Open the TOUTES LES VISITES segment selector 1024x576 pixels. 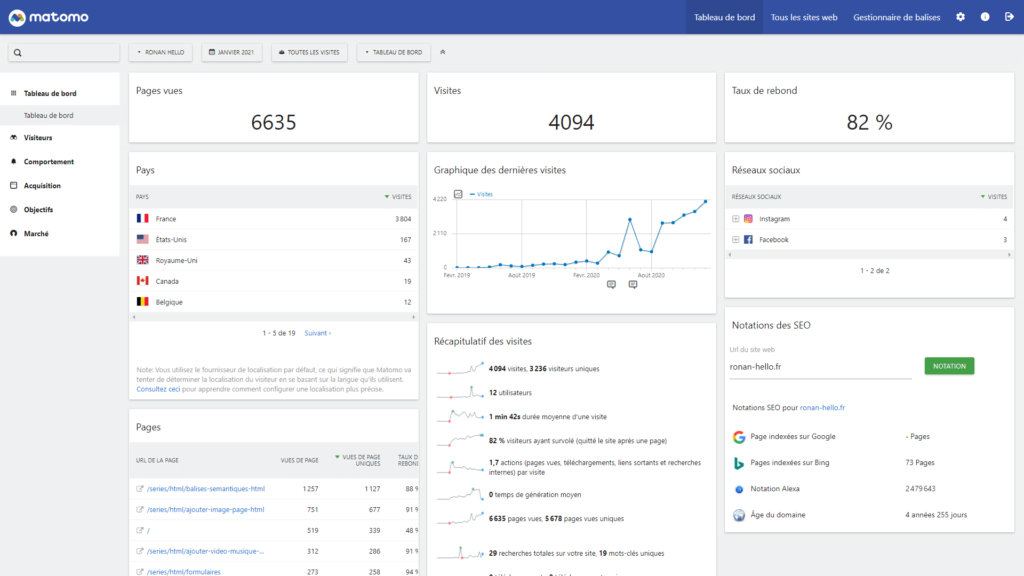[309, 51]
